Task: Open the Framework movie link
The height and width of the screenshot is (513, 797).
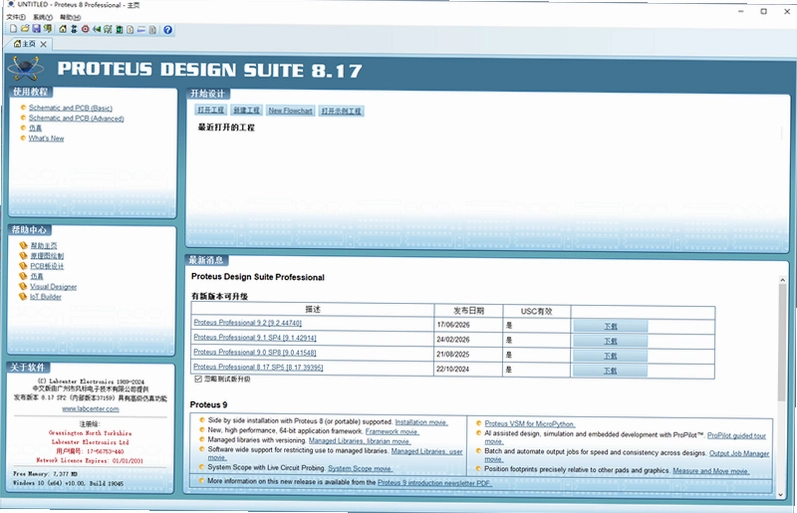Action: pyautogui.click(x=392, y=431)
